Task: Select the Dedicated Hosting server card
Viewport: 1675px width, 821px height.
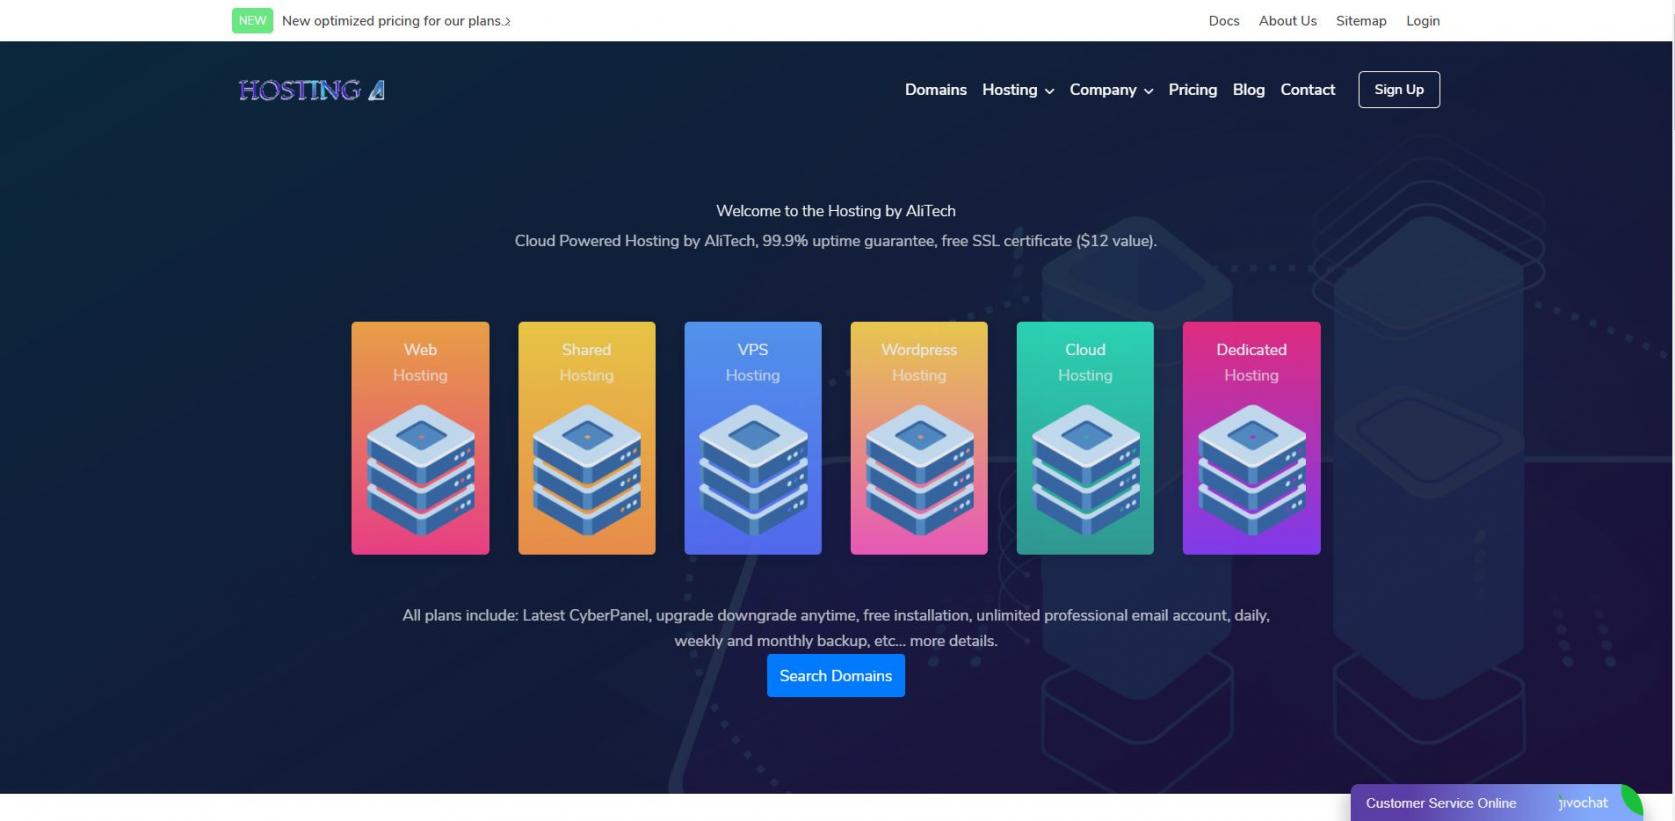Action: (1251, 438)
